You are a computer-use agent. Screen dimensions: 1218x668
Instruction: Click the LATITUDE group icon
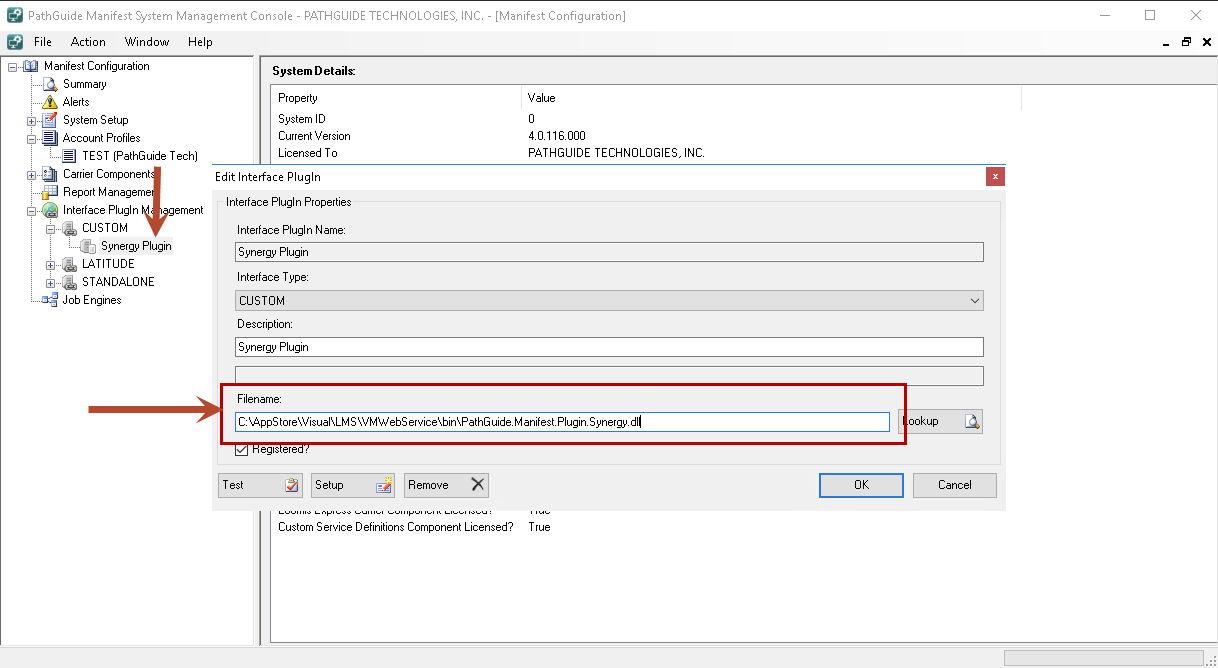[x=70, y=264]
